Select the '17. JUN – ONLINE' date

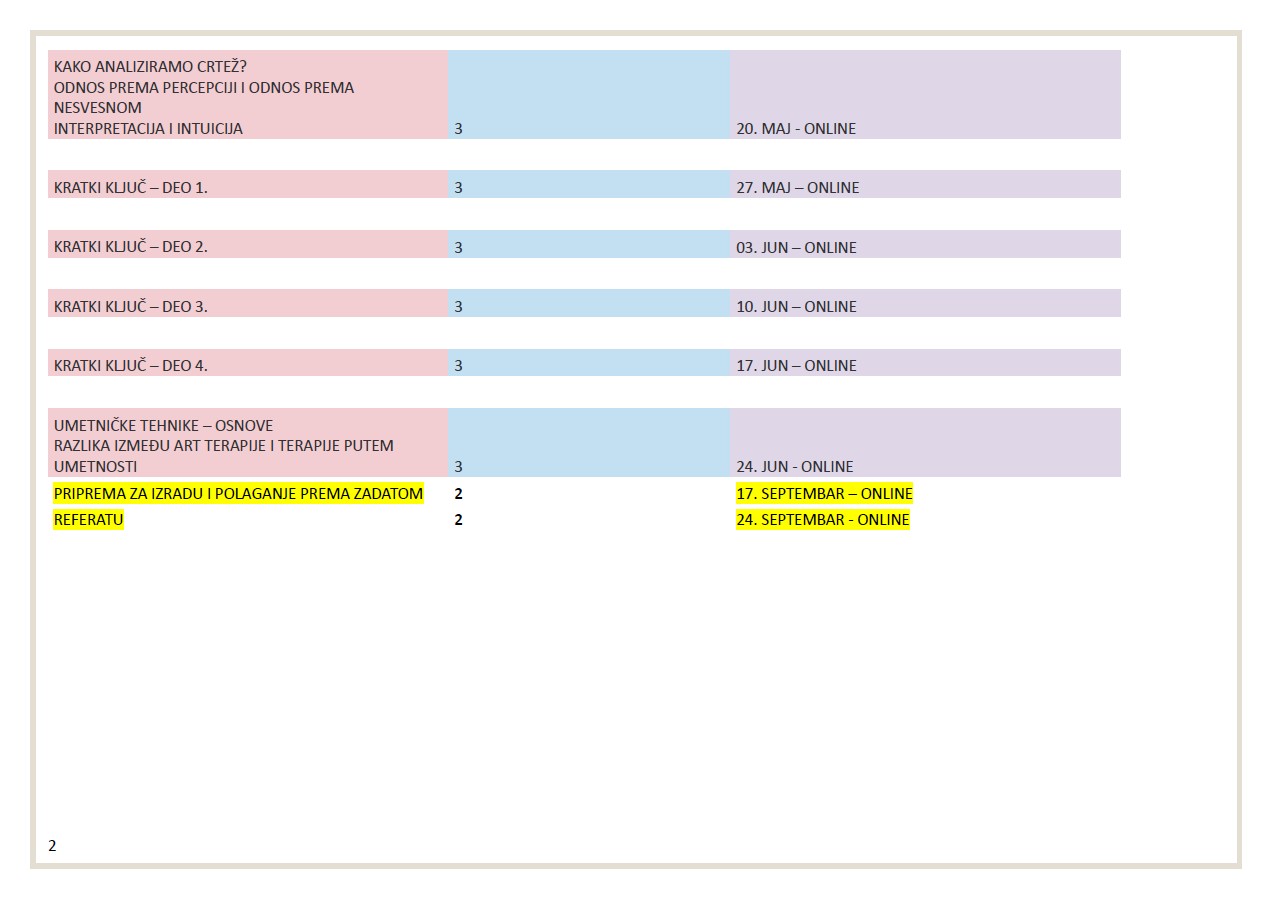(x=796, y=366)
